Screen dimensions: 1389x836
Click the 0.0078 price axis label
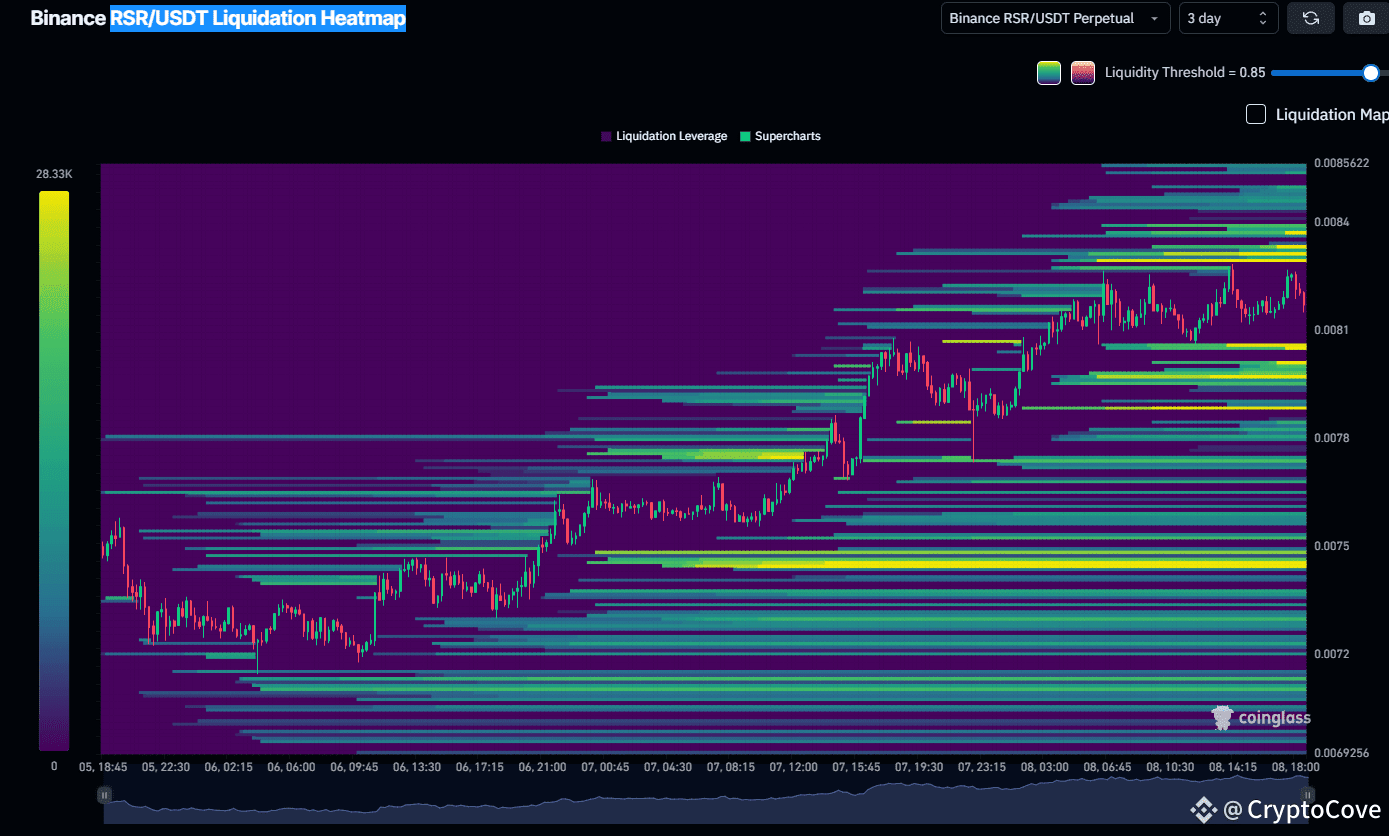[x=1331, y=438]
